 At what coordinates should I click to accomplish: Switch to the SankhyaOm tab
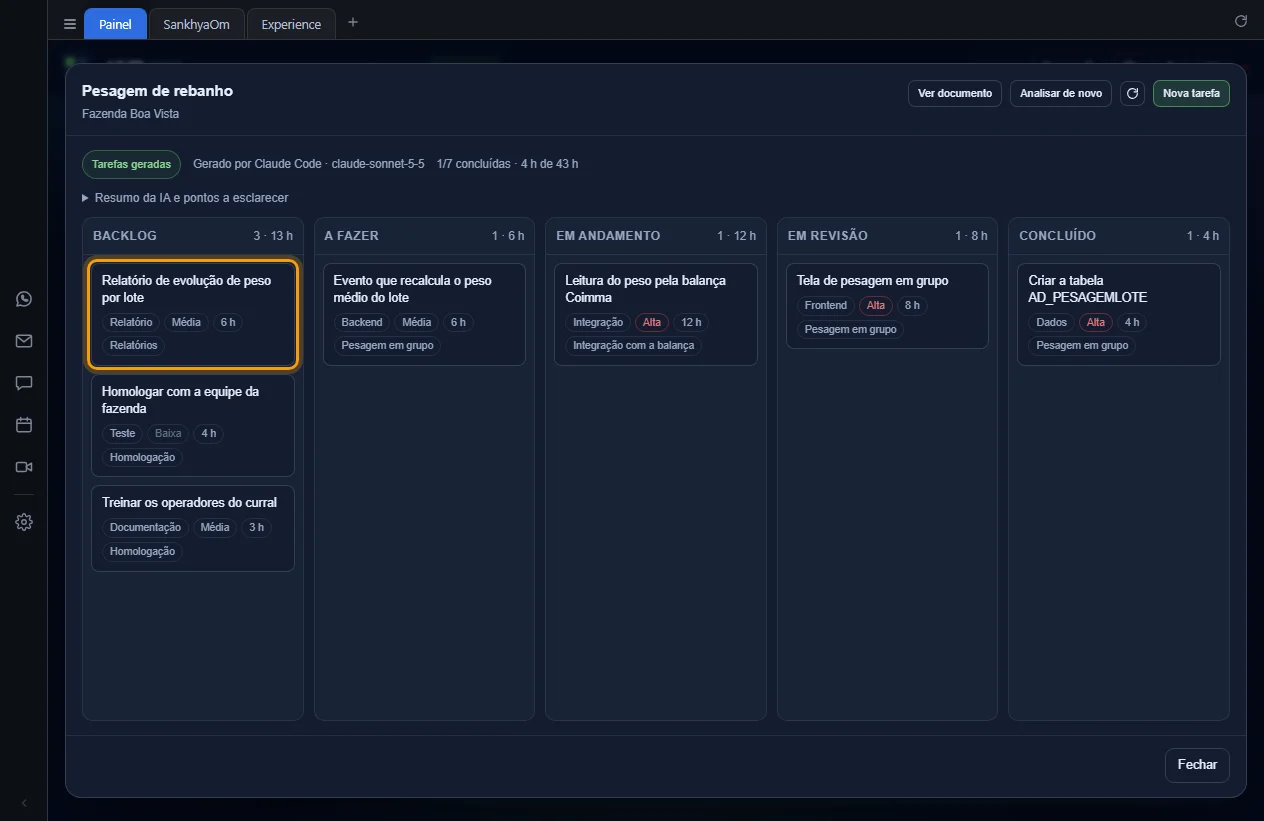coord(196,24)
